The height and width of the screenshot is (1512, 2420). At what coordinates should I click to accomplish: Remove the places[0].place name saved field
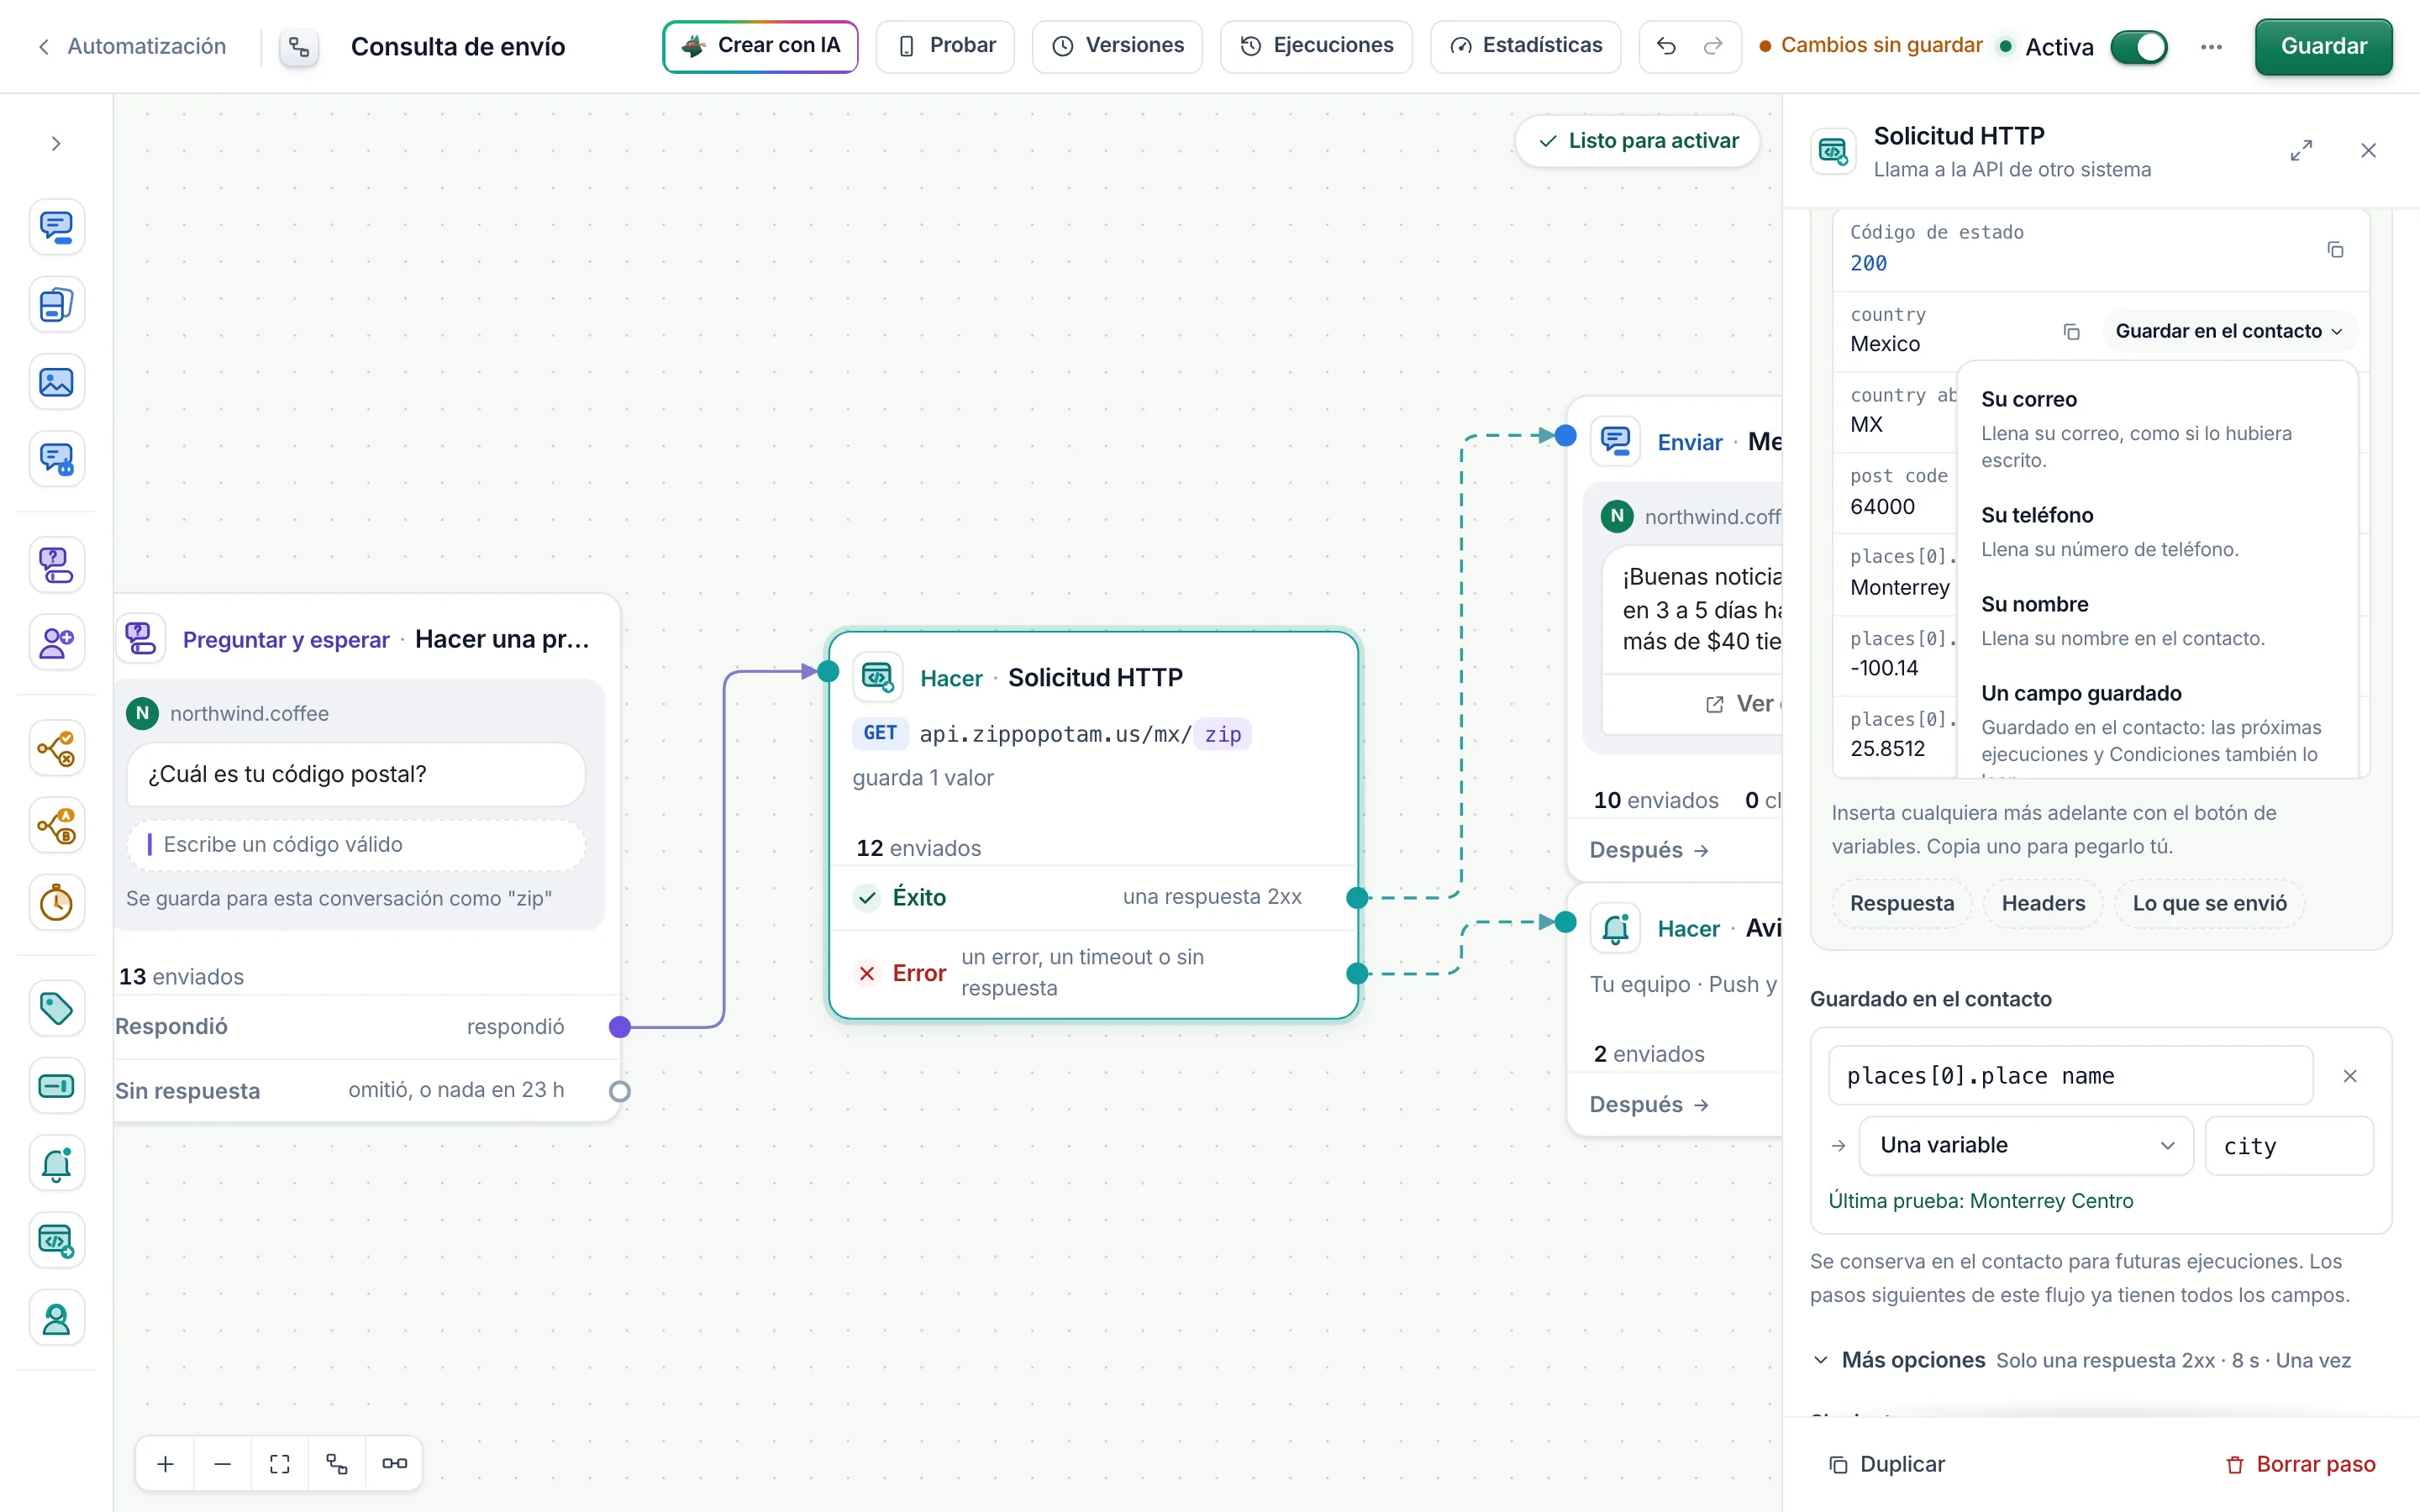2350,1076
